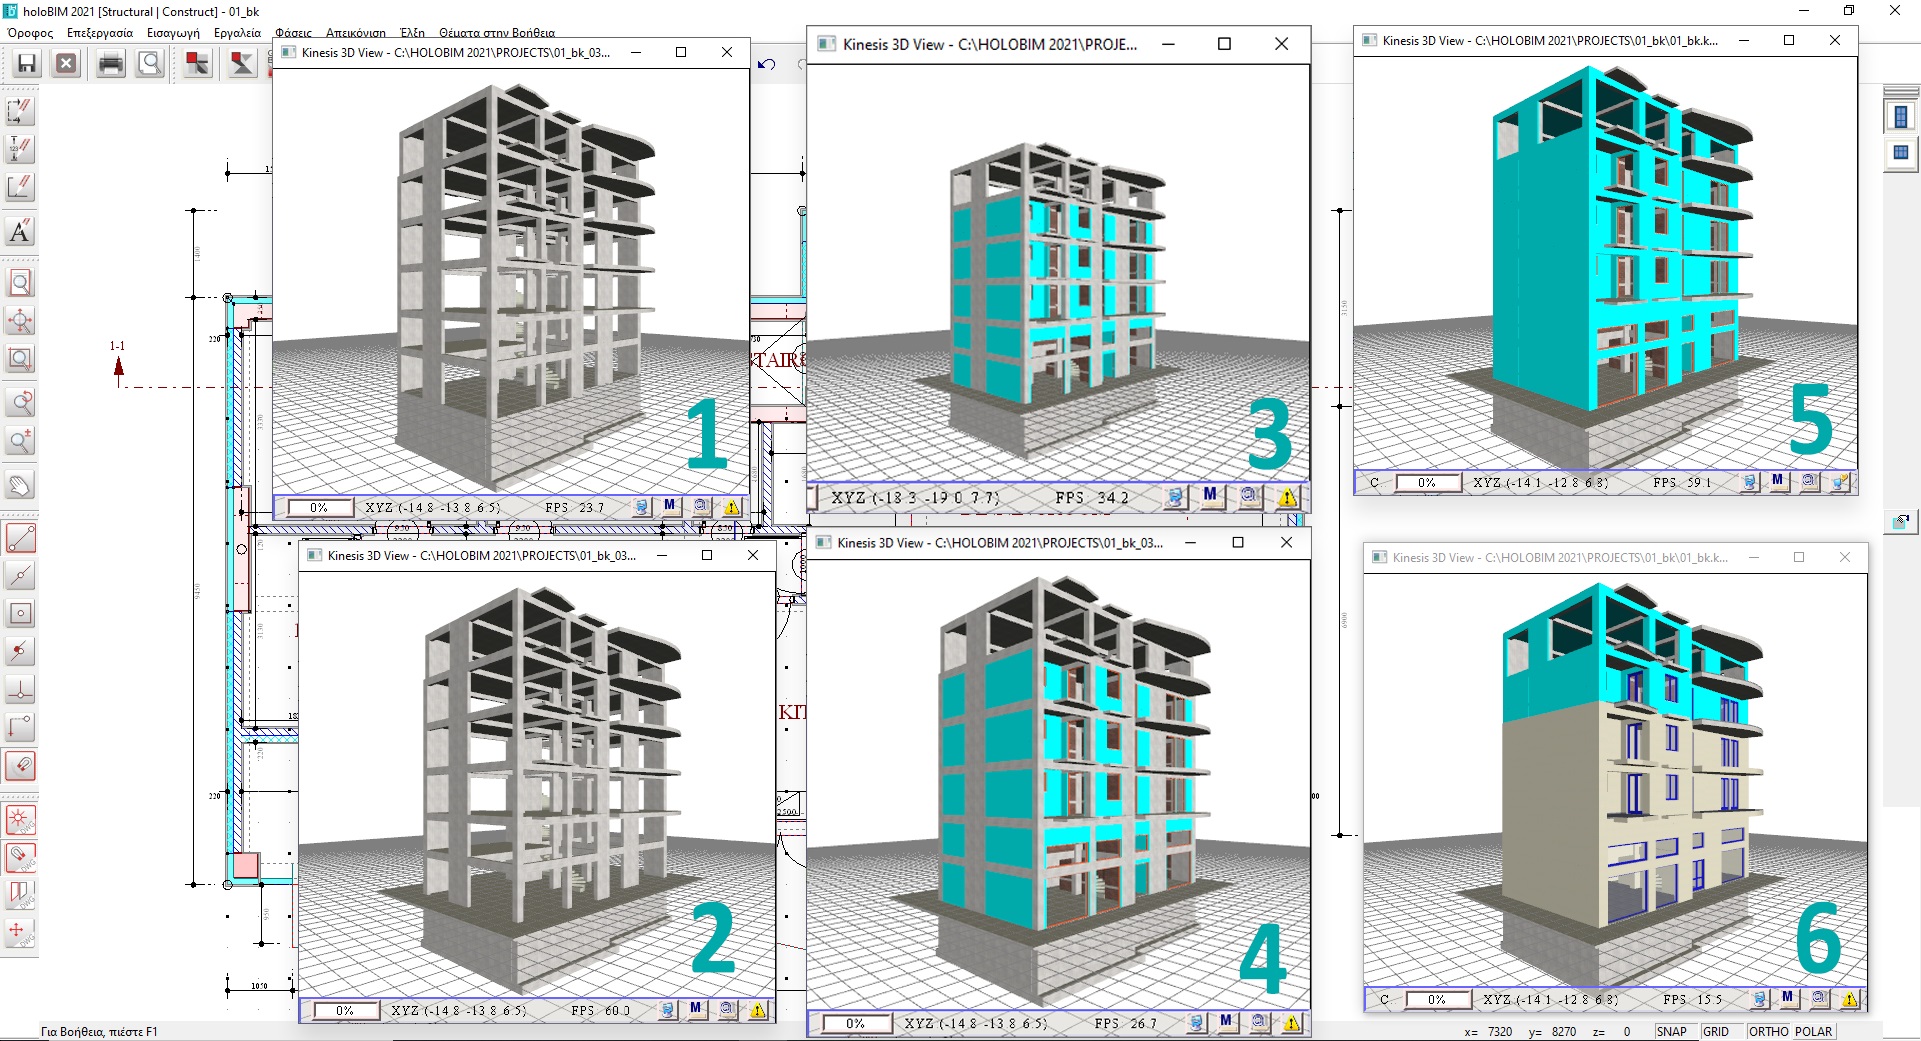Click the DWG move arrows icon
1921x1041 pixels.
click(20, 932)
